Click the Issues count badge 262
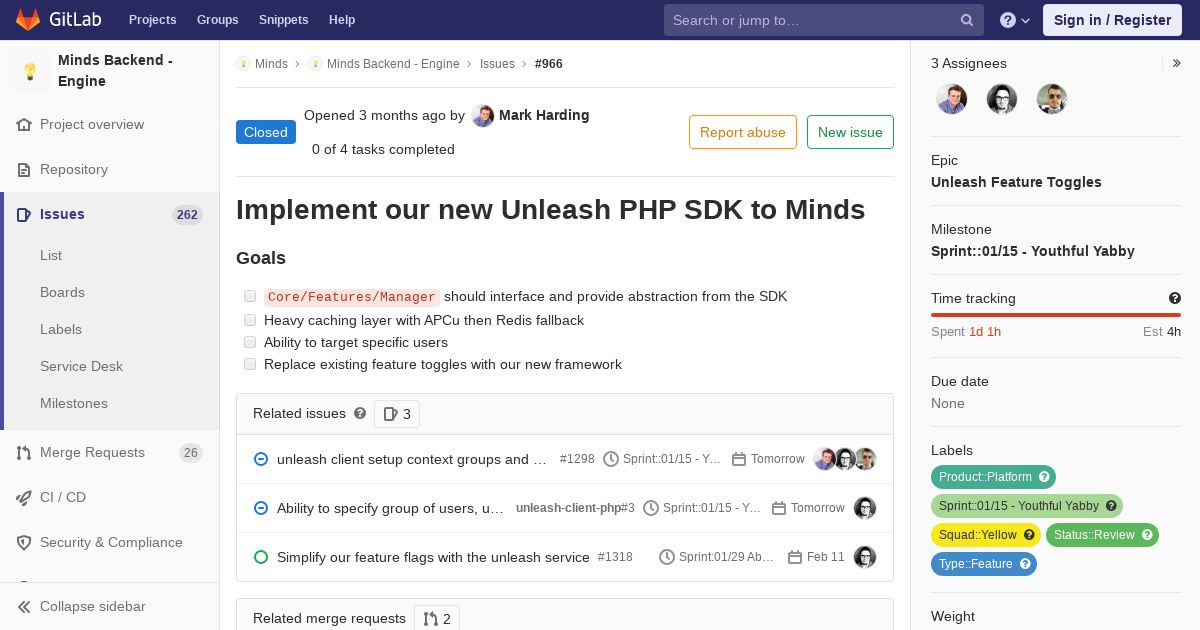 (x=187, y=215)
